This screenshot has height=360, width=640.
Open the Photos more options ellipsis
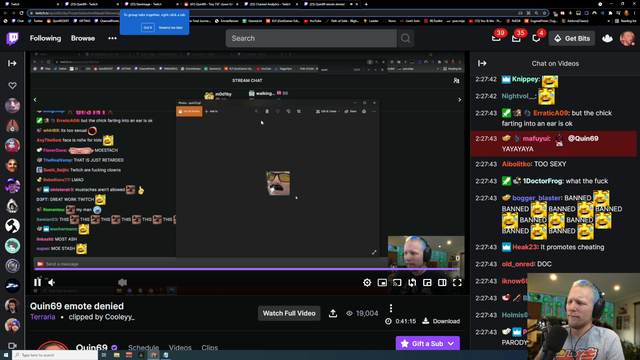pyautogui.click(x=374, y=111)
